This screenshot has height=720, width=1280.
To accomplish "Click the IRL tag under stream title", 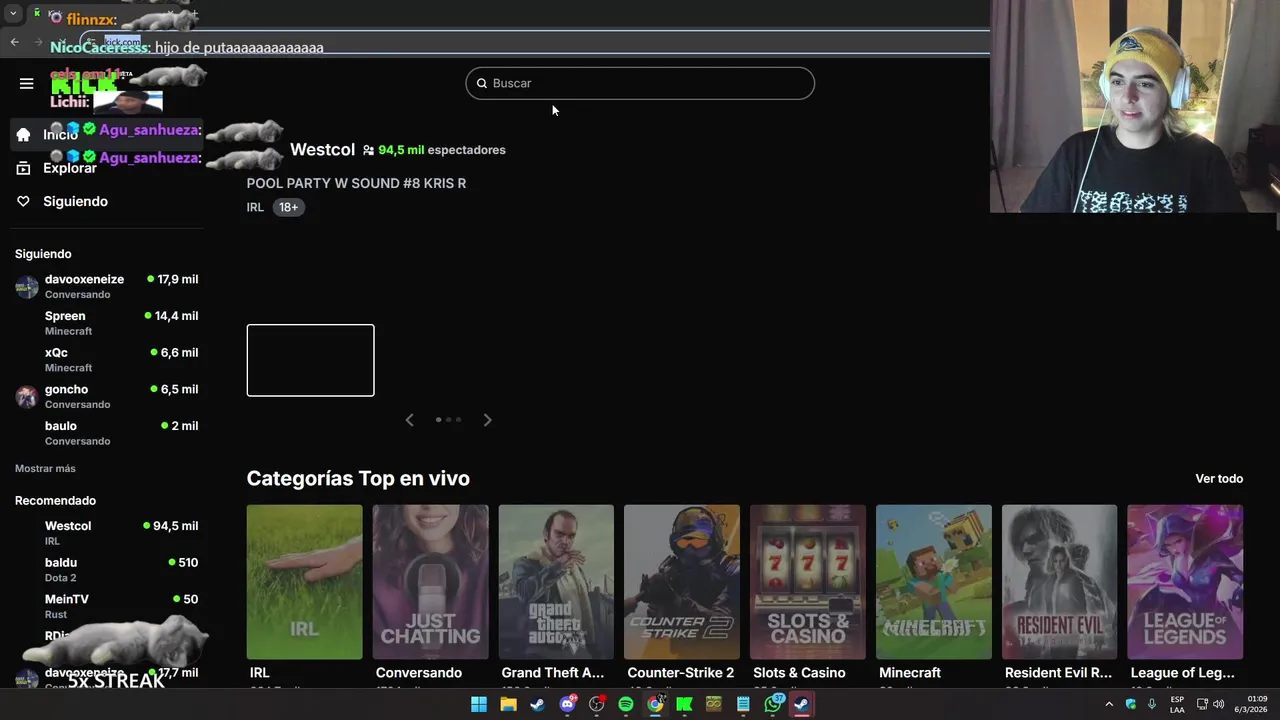I will [255, 207].
